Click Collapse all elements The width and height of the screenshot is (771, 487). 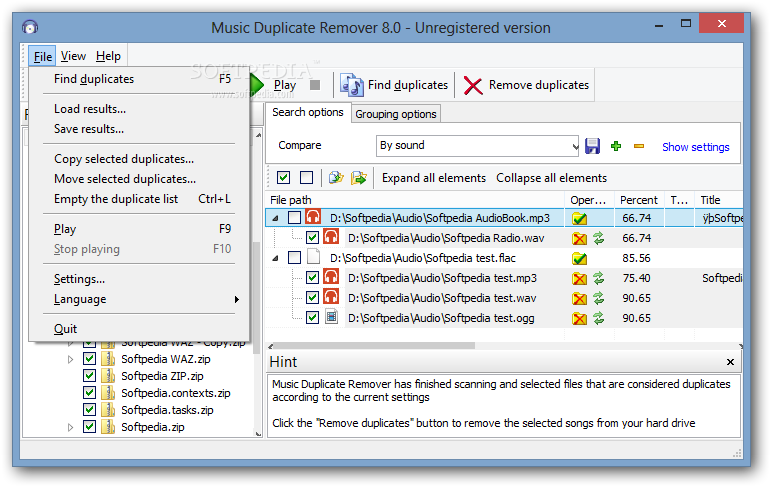click(551, 178)
